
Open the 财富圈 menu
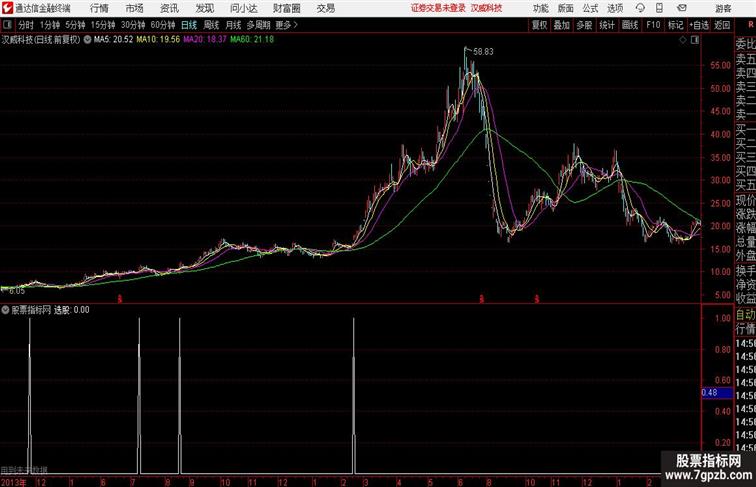286,8
